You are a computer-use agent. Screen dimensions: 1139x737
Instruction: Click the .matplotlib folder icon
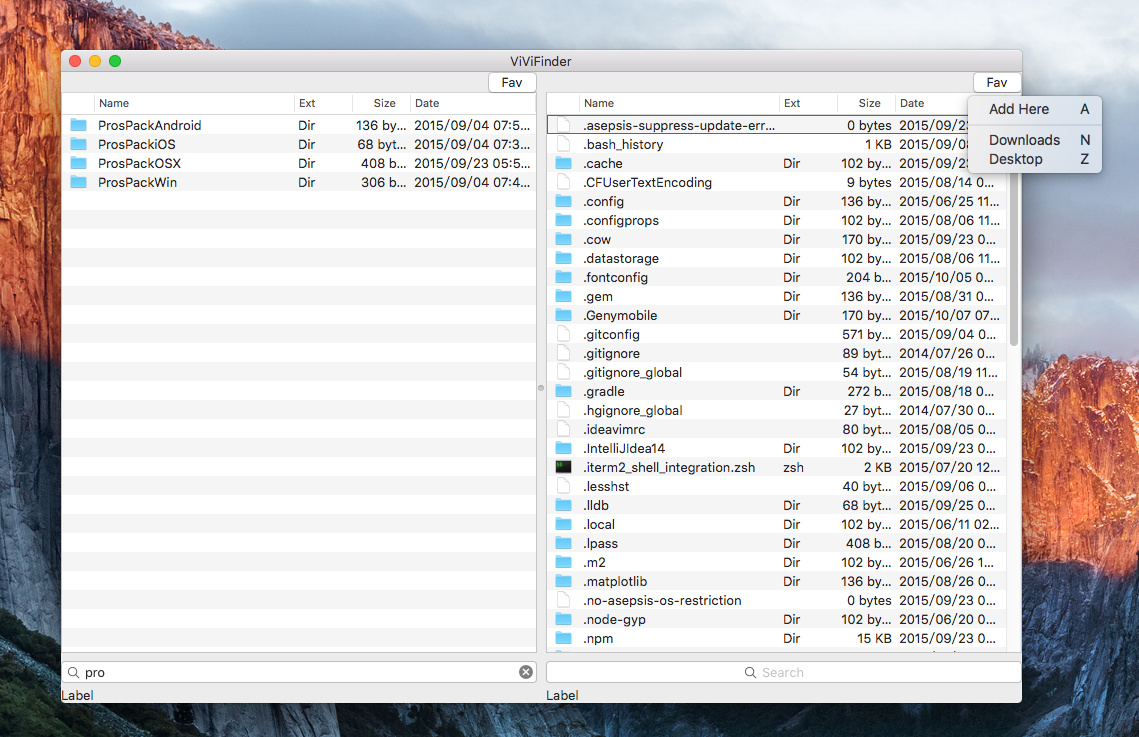pyautogui.click(x=564, y=581)
